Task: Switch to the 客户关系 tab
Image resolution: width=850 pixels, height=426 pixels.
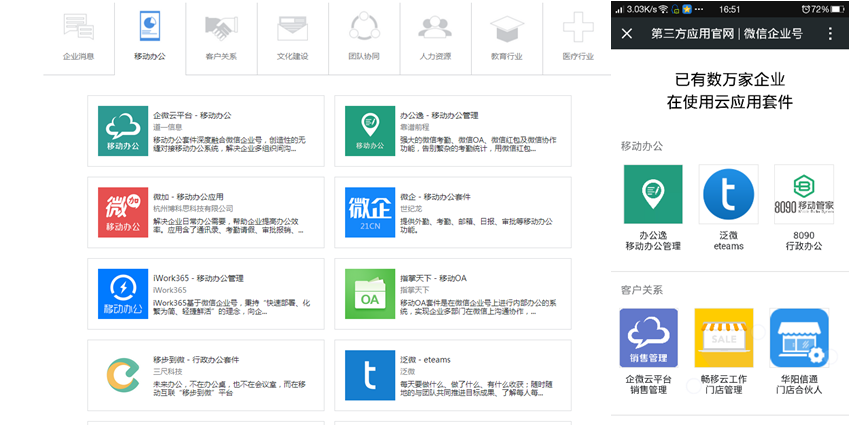Action: pos(221,38)
